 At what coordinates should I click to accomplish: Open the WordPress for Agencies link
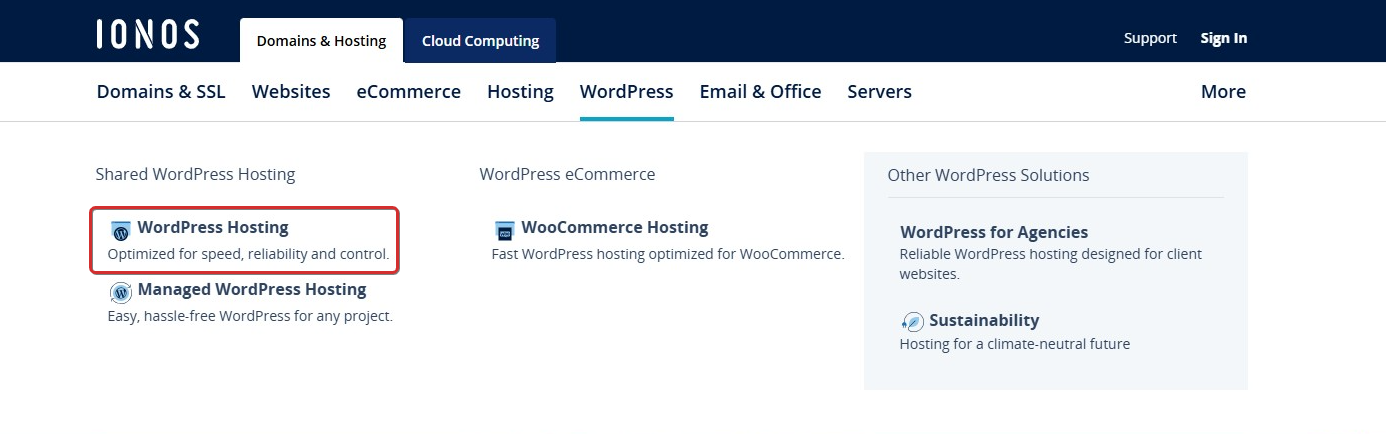pyautogui.click(x=994, y=232)
